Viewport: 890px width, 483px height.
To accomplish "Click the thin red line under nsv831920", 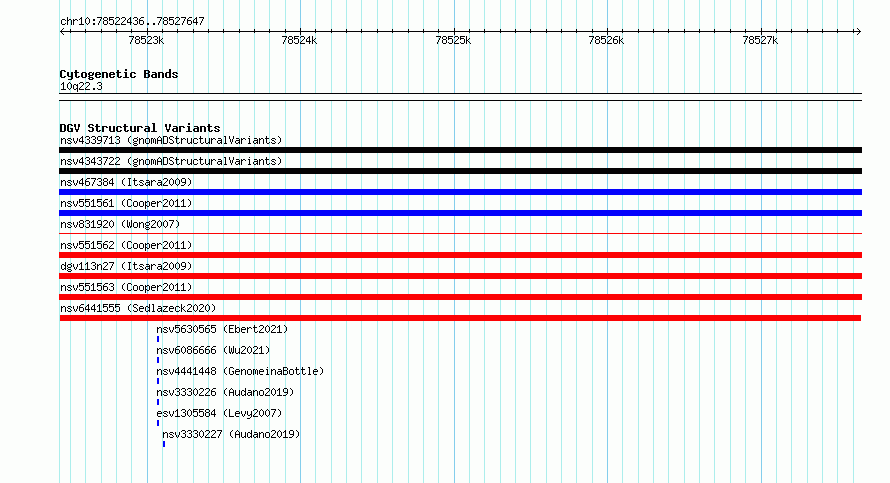I will [460, 233].
